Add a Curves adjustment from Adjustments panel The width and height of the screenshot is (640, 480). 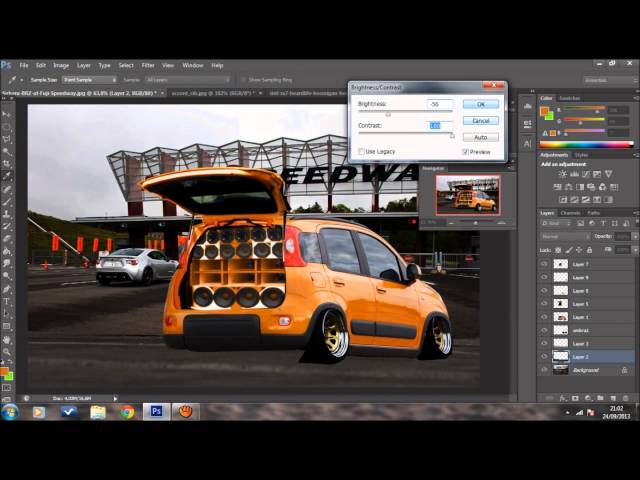pos(585,174)
